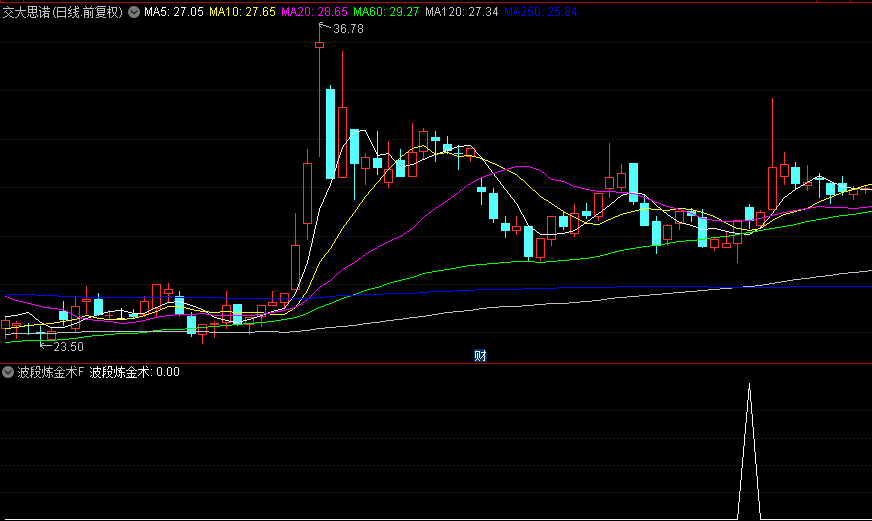The width and height of the screenshot is (872, 521).
Task: Select the MA250: 25.84 label
Action: coord(541,12)
